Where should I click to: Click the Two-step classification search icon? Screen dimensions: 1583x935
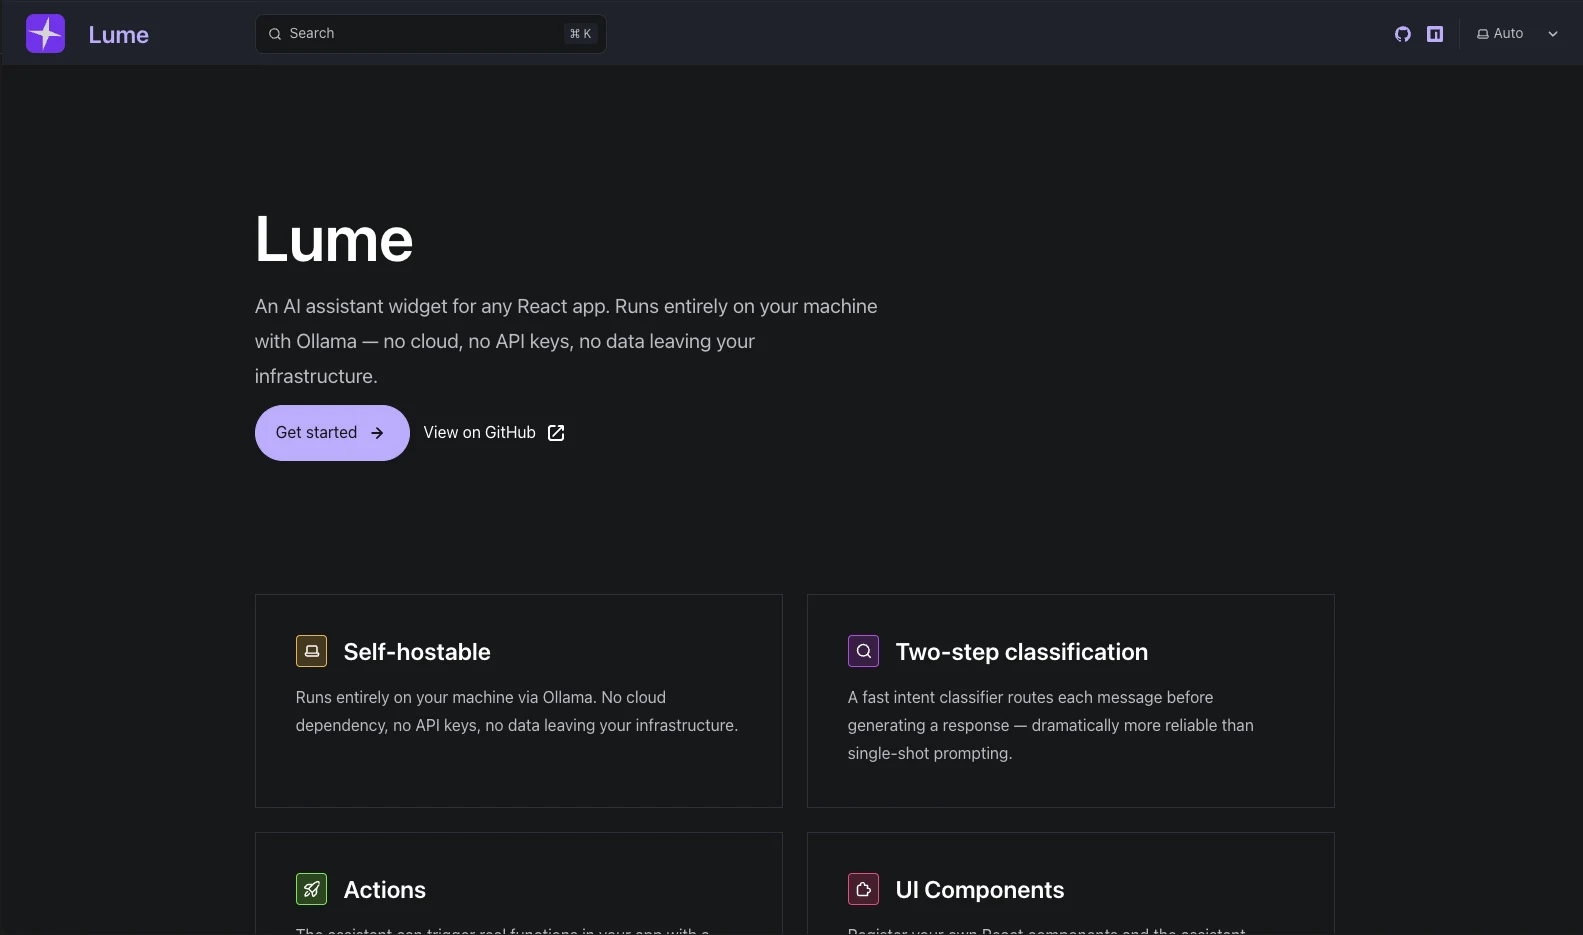(864, 651)
